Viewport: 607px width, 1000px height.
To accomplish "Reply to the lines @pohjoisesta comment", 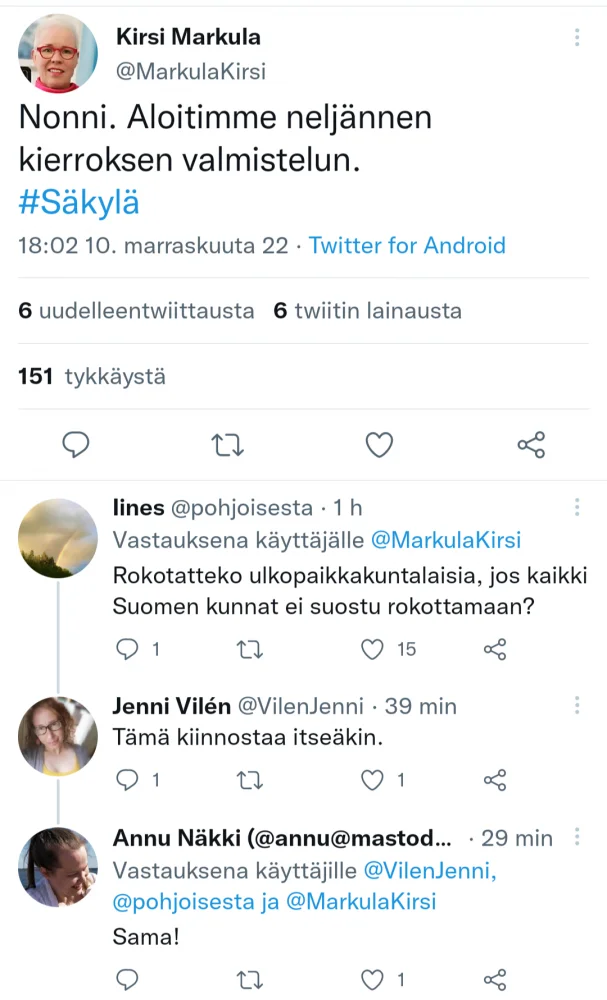I will point(127,650).
